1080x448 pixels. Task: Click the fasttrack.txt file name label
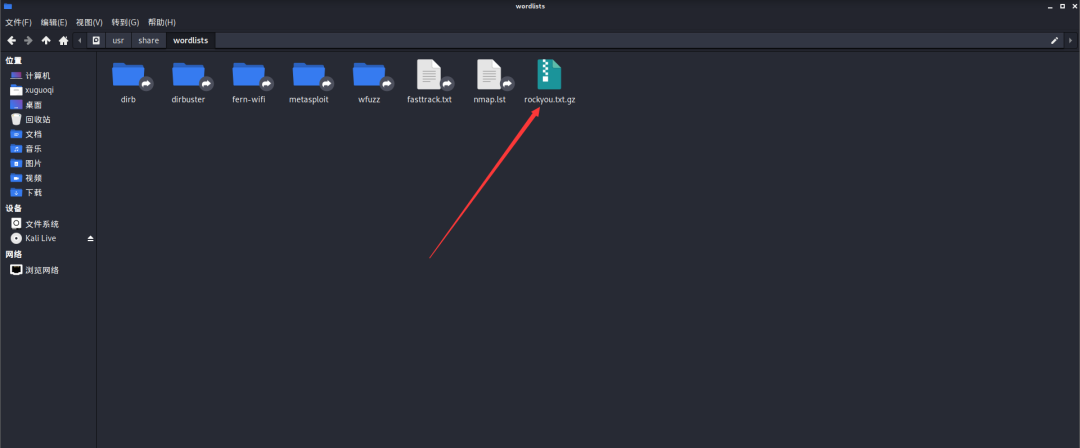point(429,99)
